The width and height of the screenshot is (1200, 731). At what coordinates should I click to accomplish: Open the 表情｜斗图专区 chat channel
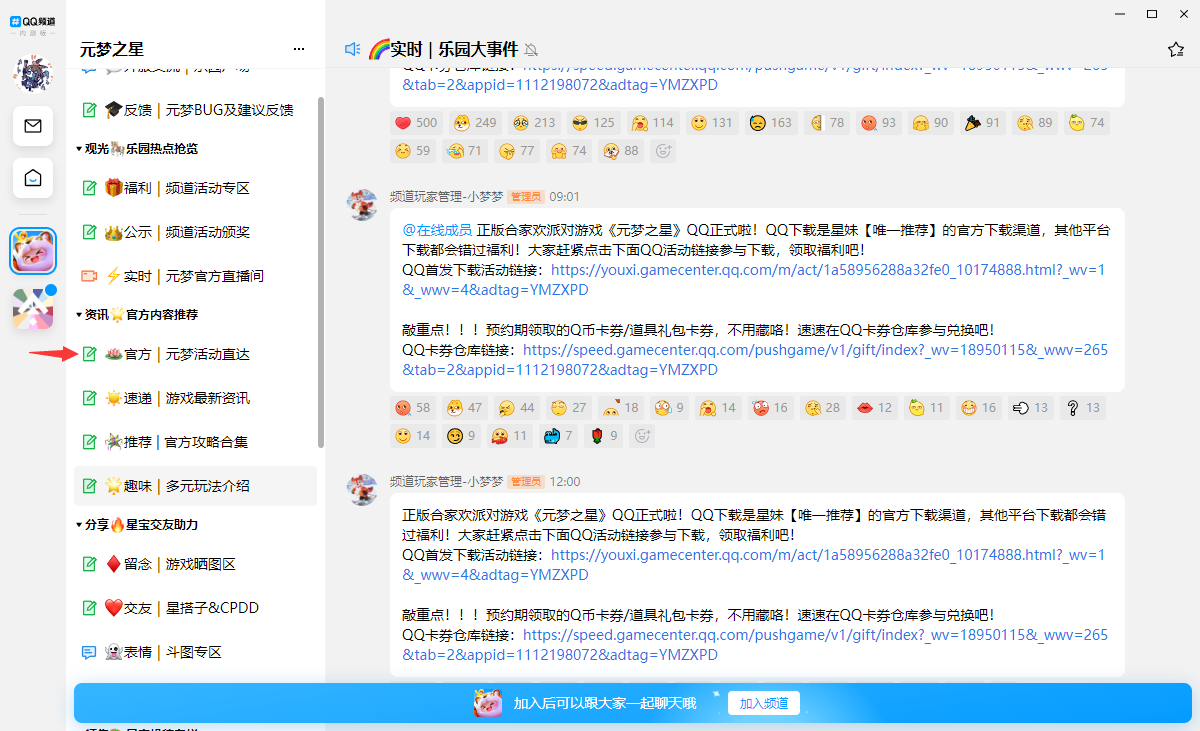click(x=195, y=652)
